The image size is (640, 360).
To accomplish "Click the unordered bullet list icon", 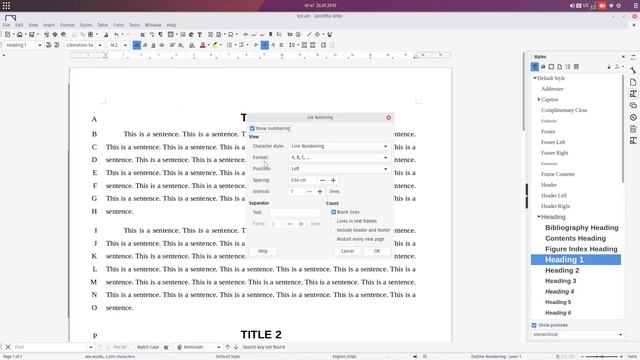I will coord(229,45).
